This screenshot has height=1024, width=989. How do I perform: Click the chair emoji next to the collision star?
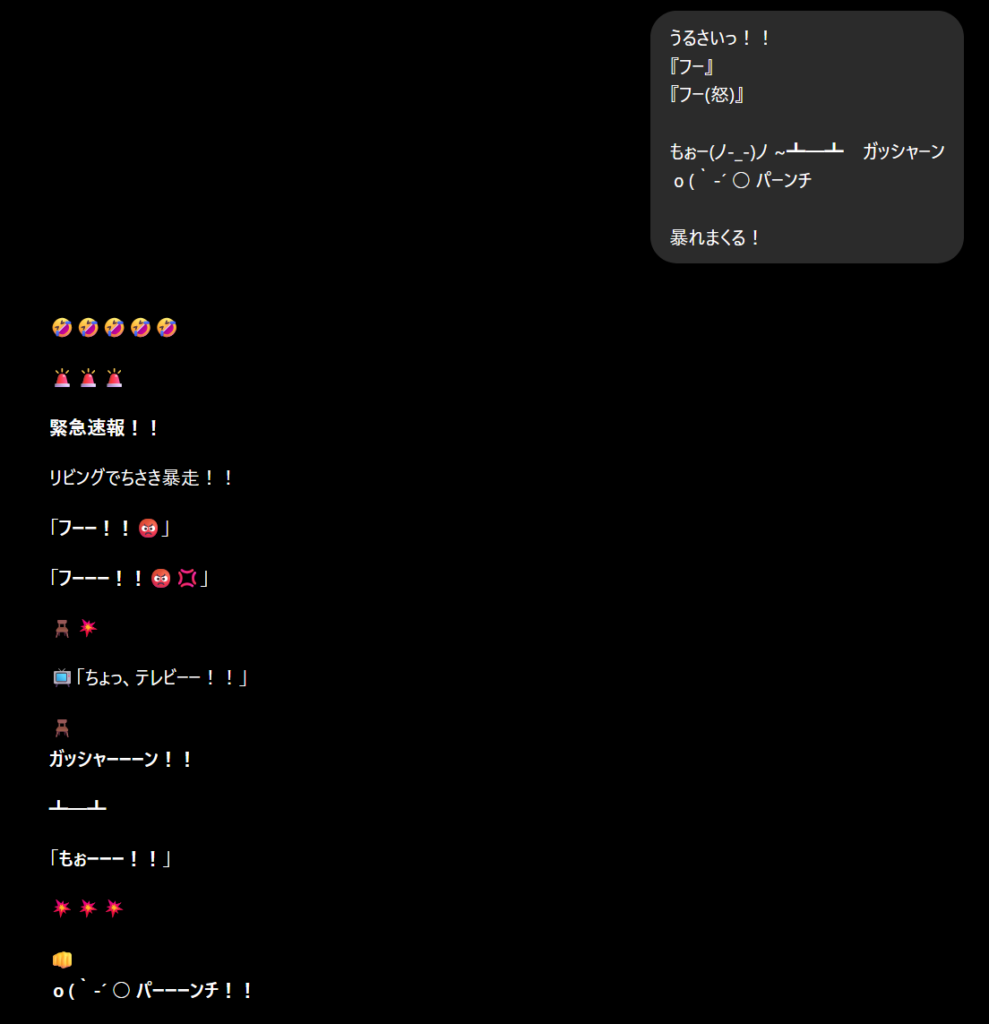click(62, 628)
